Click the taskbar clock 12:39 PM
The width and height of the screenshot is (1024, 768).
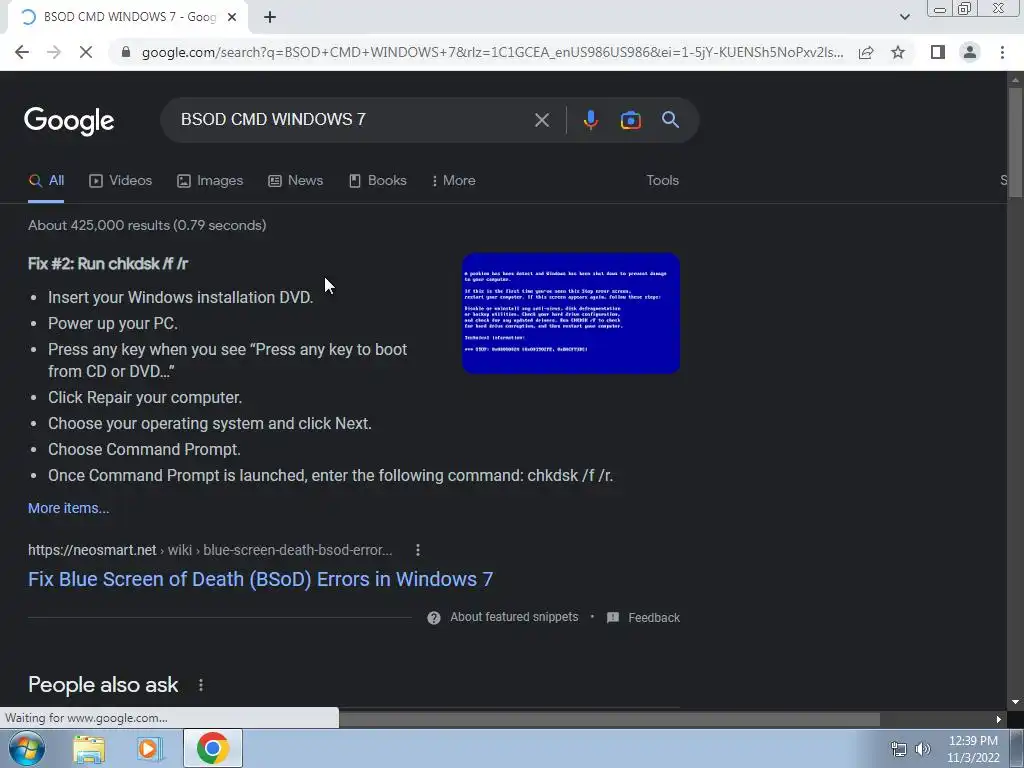click(x=973, y=741)
